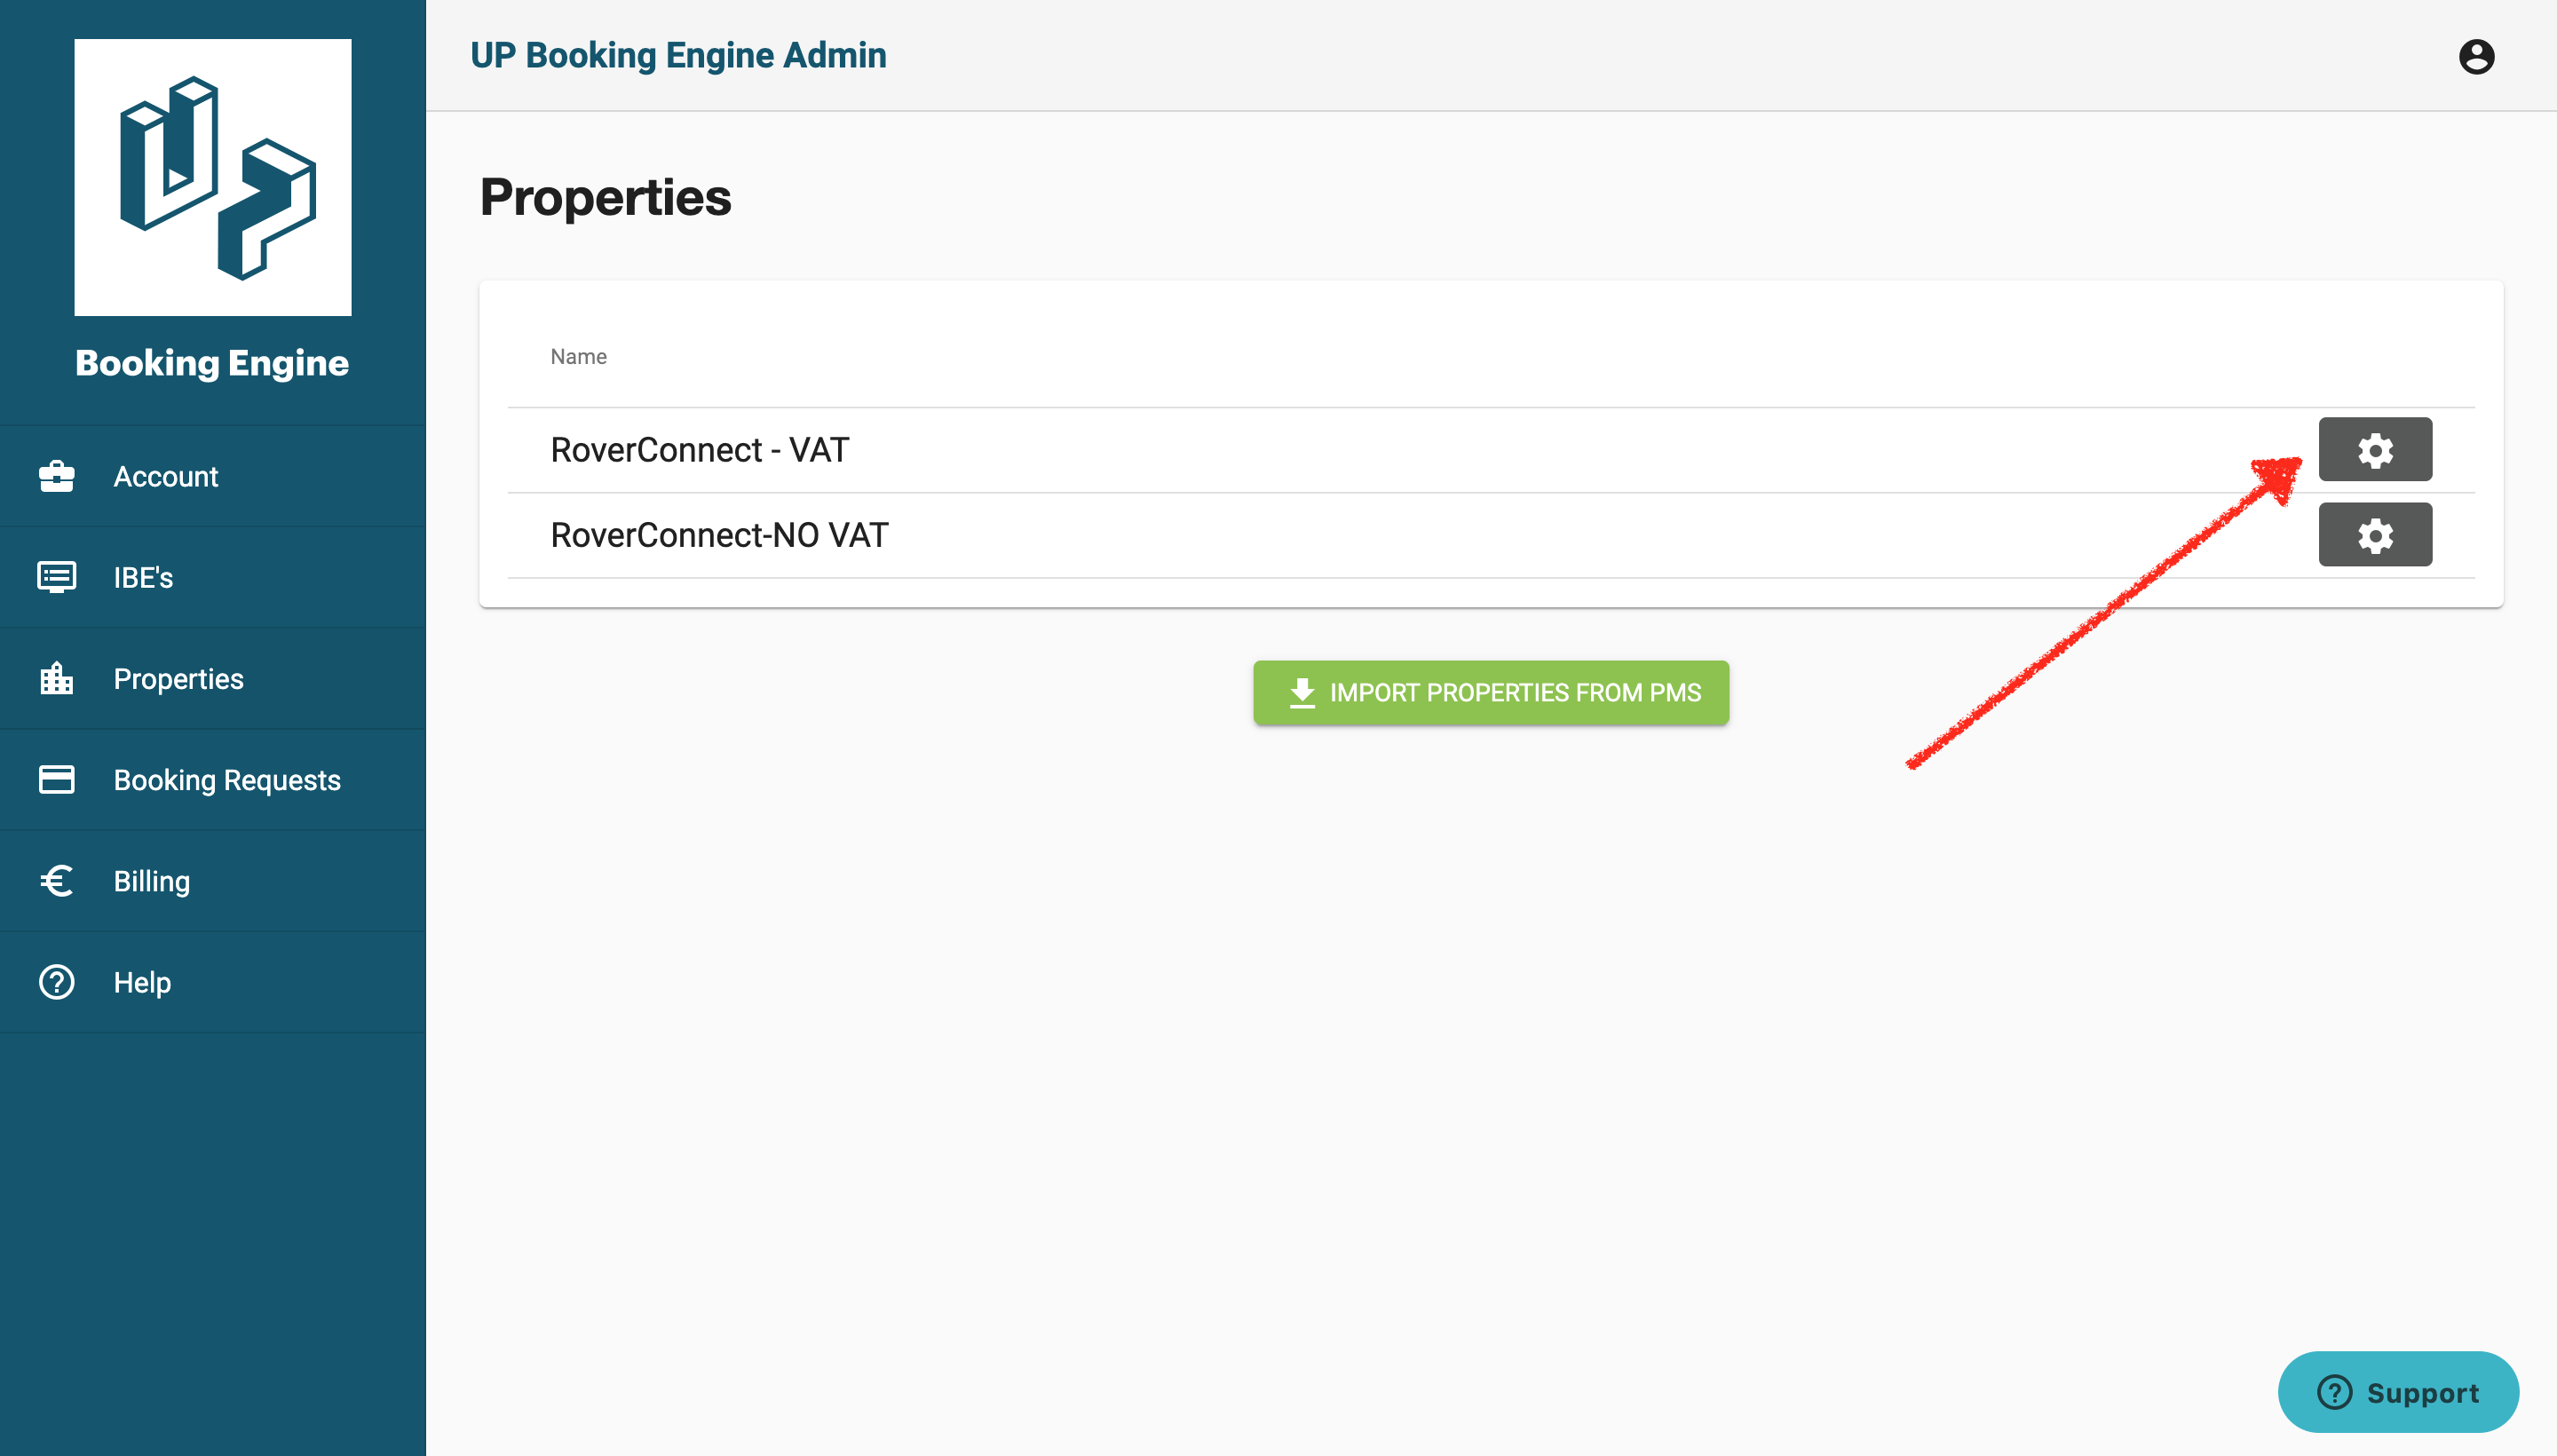Viewport: 2557px width, 1456px height.
Task: Open the user account profile icon
Action: point(2476,57)
